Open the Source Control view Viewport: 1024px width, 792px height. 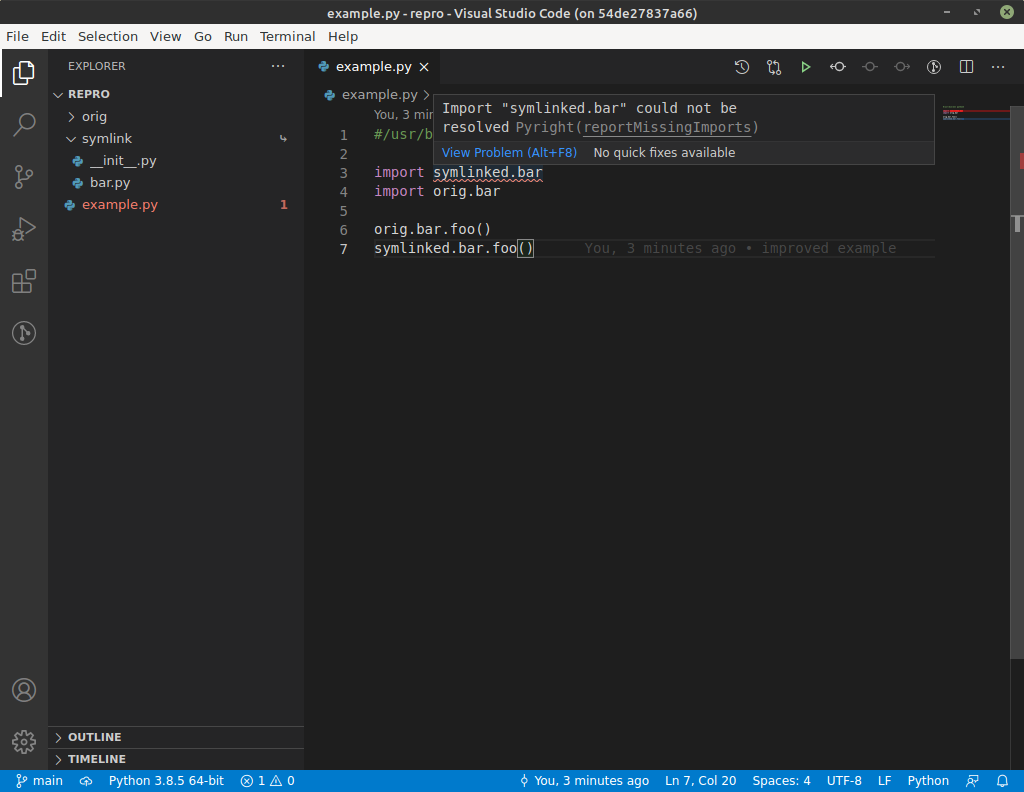(24, 177)
